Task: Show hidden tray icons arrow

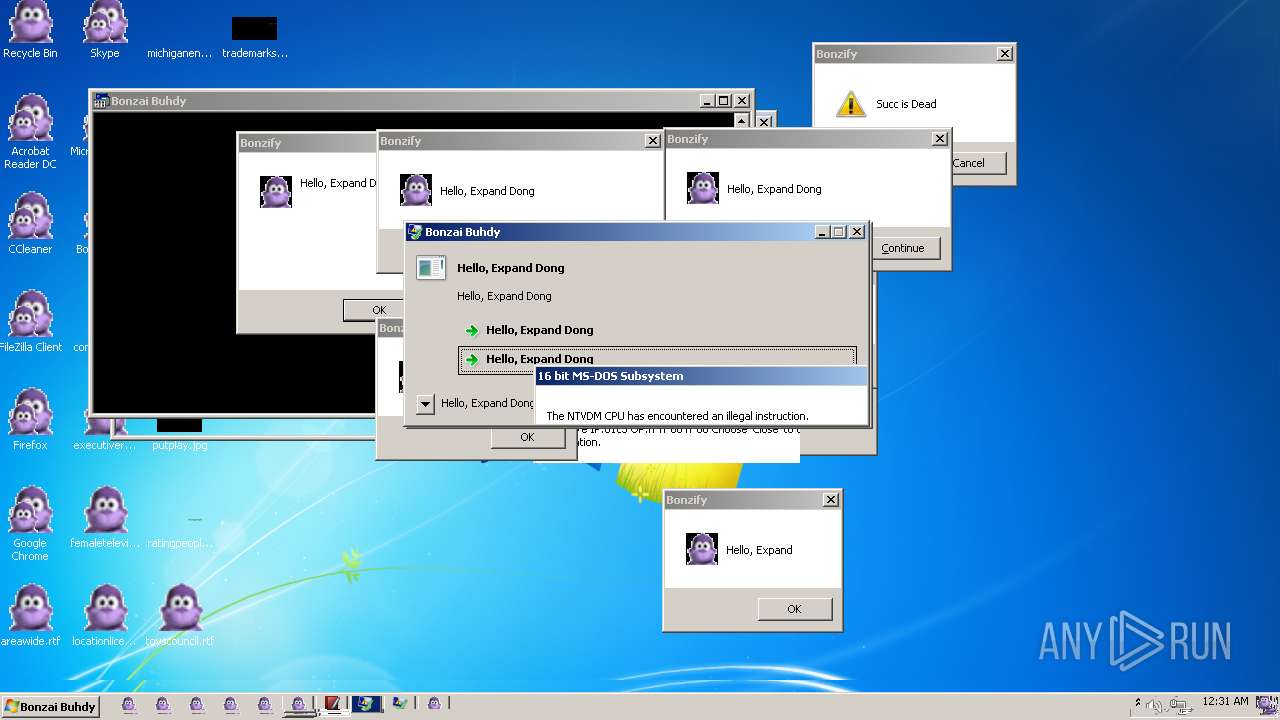Action: click(x=1138, y=703)
